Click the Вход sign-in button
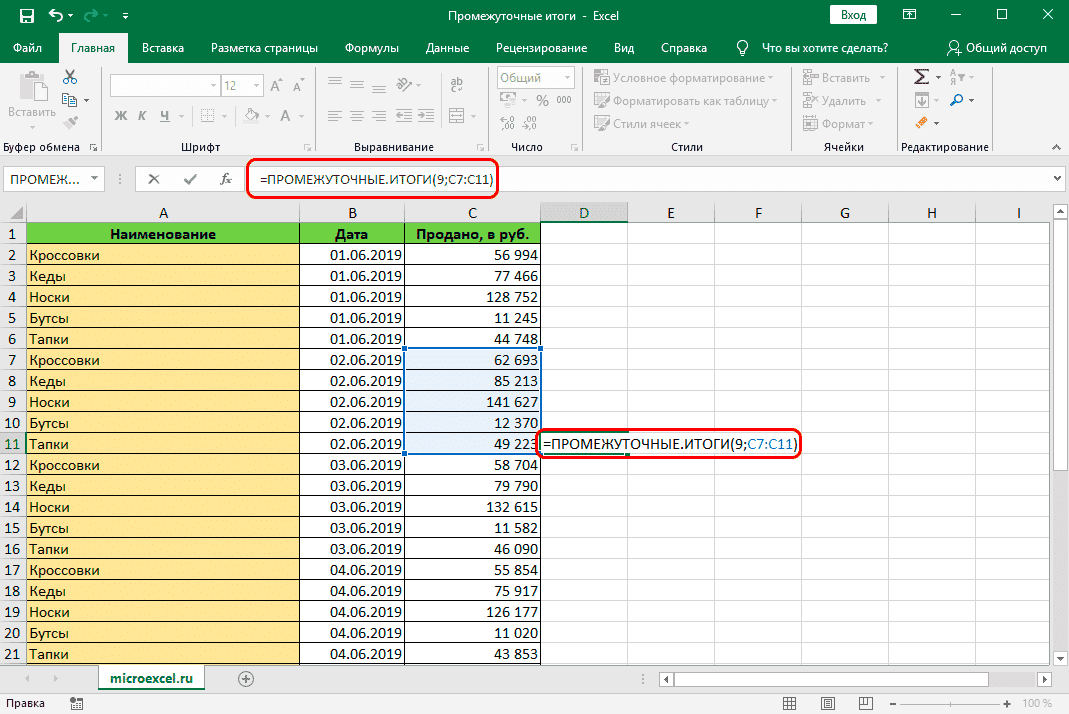 (853, 16)
